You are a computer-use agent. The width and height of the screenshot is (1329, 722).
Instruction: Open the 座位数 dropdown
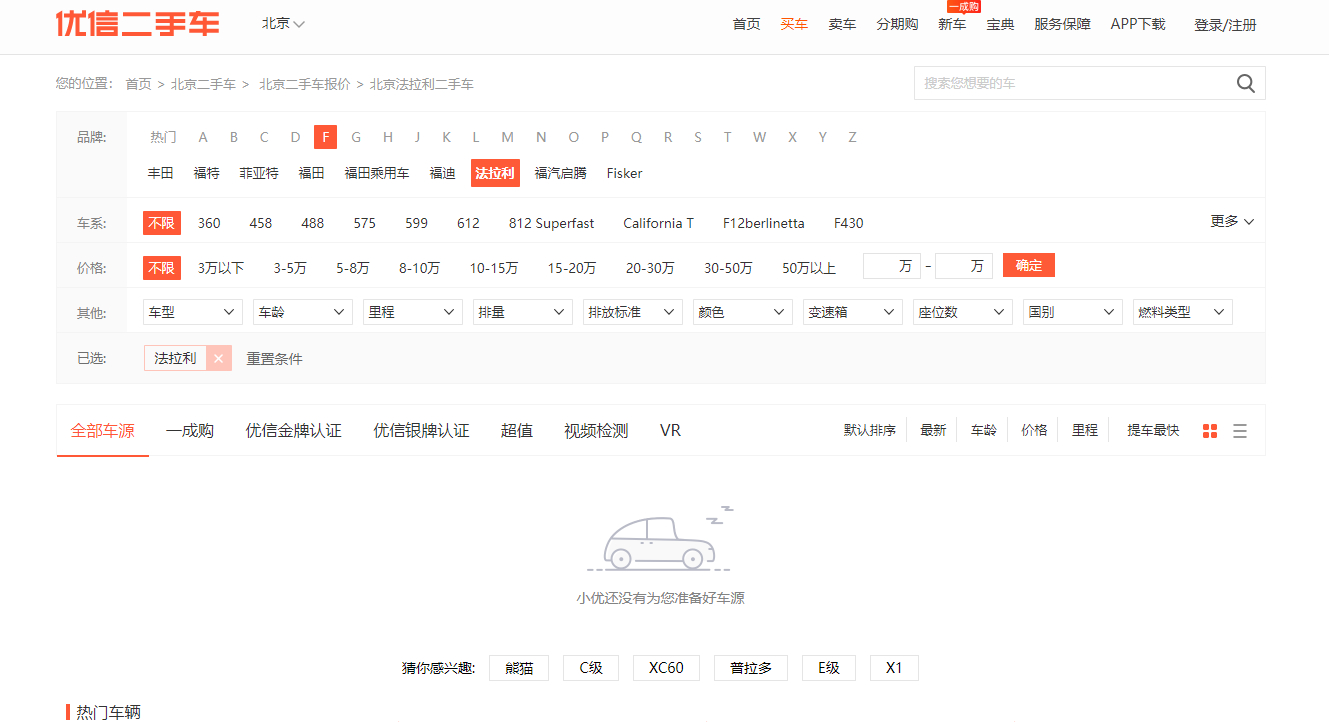click(x=963, y=312)
